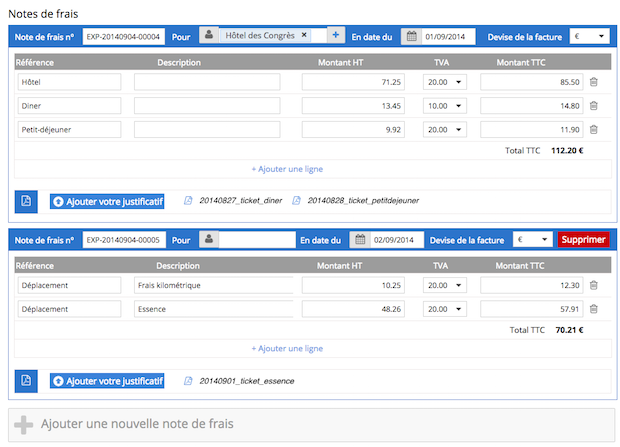620x447 pixels.
Task: Open the 20140901_ticket_essence attachment
Action: tap(246, 381)
